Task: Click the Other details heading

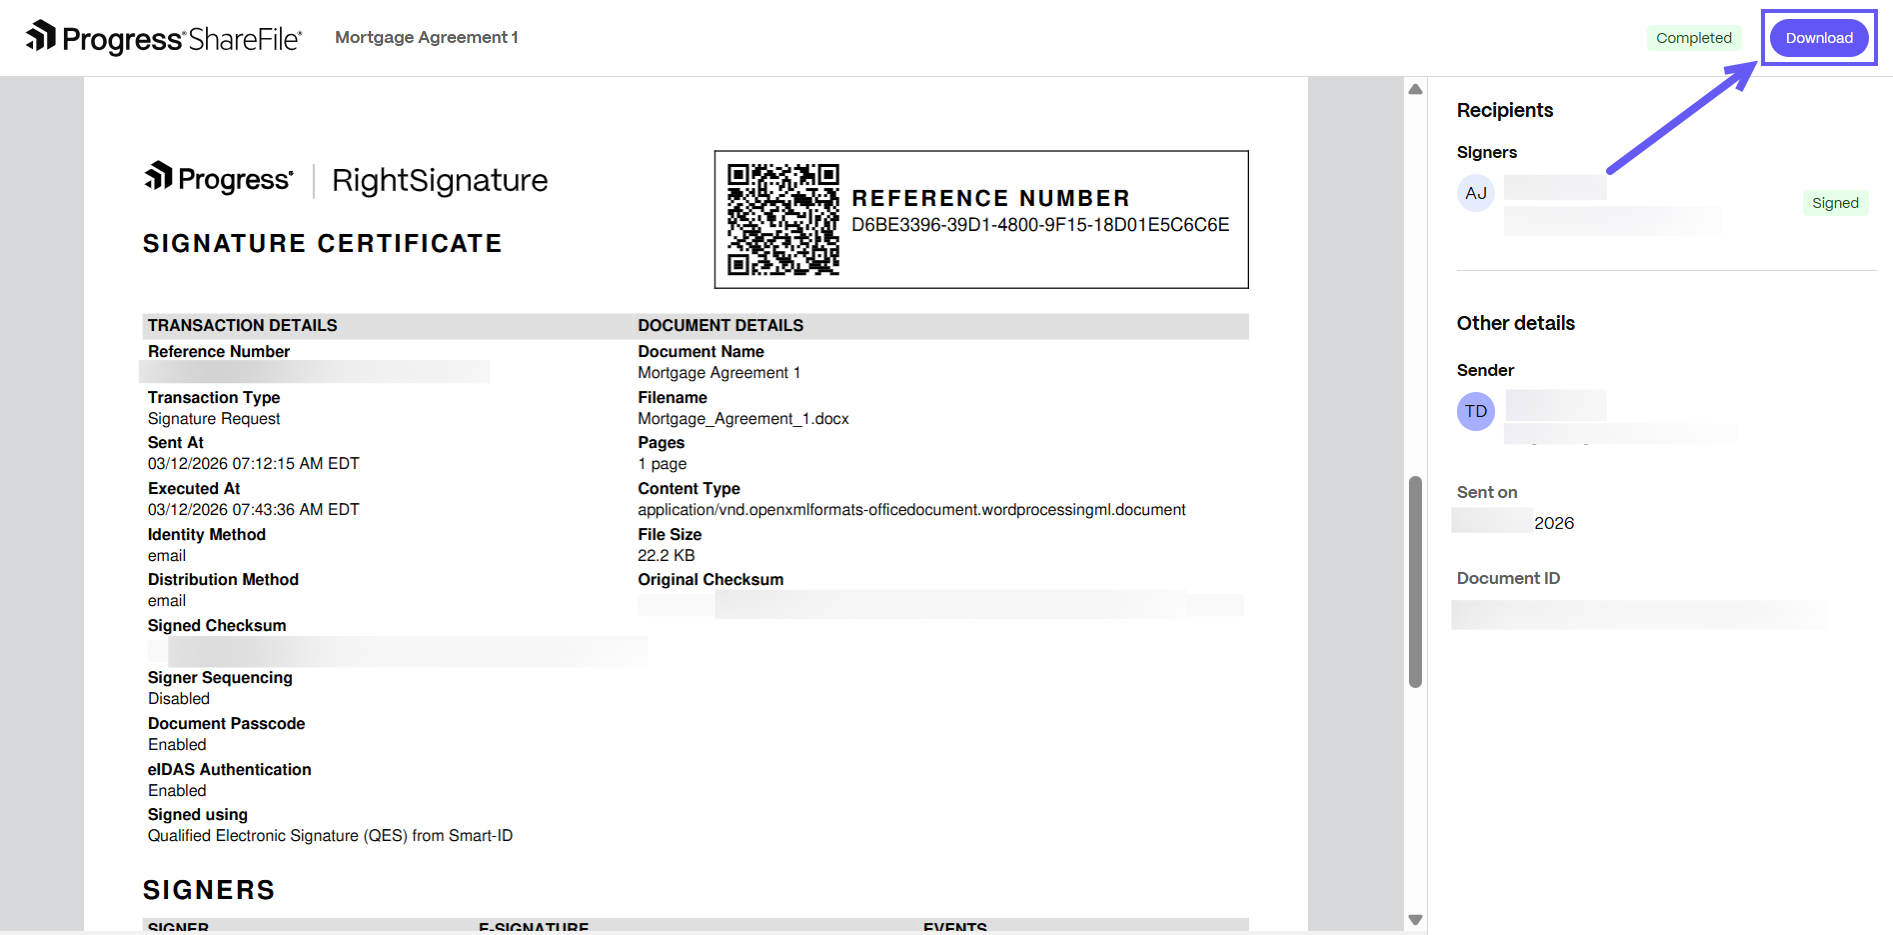Action: [1515, 323]
